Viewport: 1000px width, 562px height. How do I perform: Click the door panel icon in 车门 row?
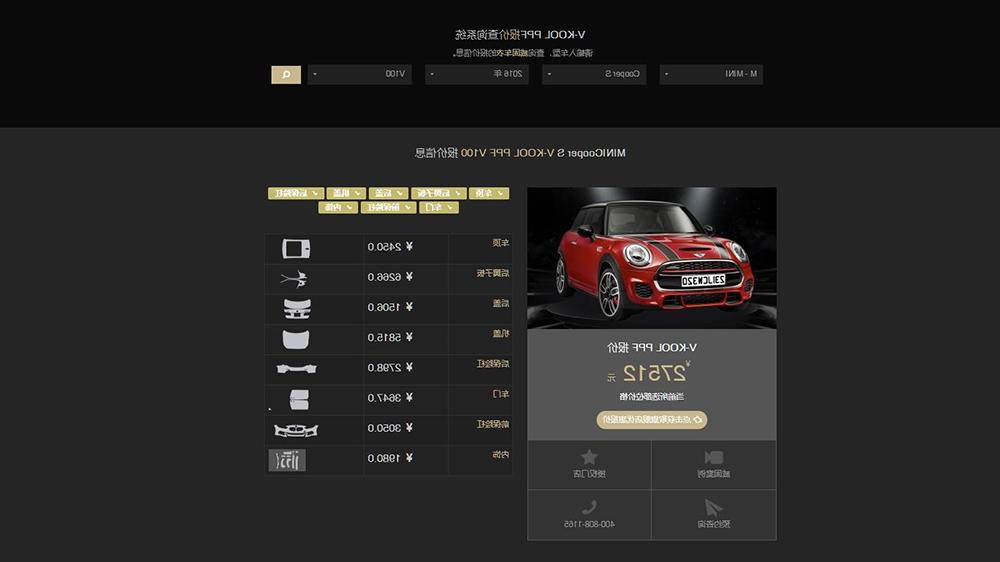pyautogui.click(x=299, y=399)
